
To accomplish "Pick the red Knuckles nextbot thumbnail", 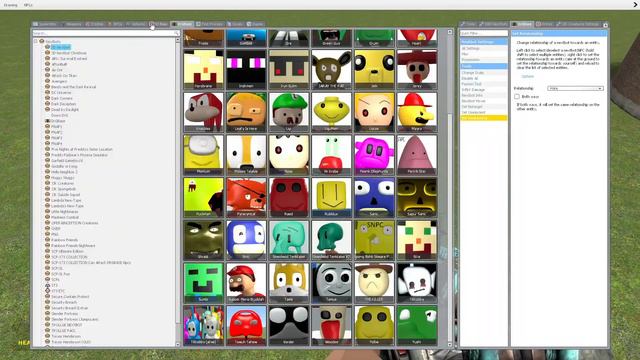I will coord(203,112).
